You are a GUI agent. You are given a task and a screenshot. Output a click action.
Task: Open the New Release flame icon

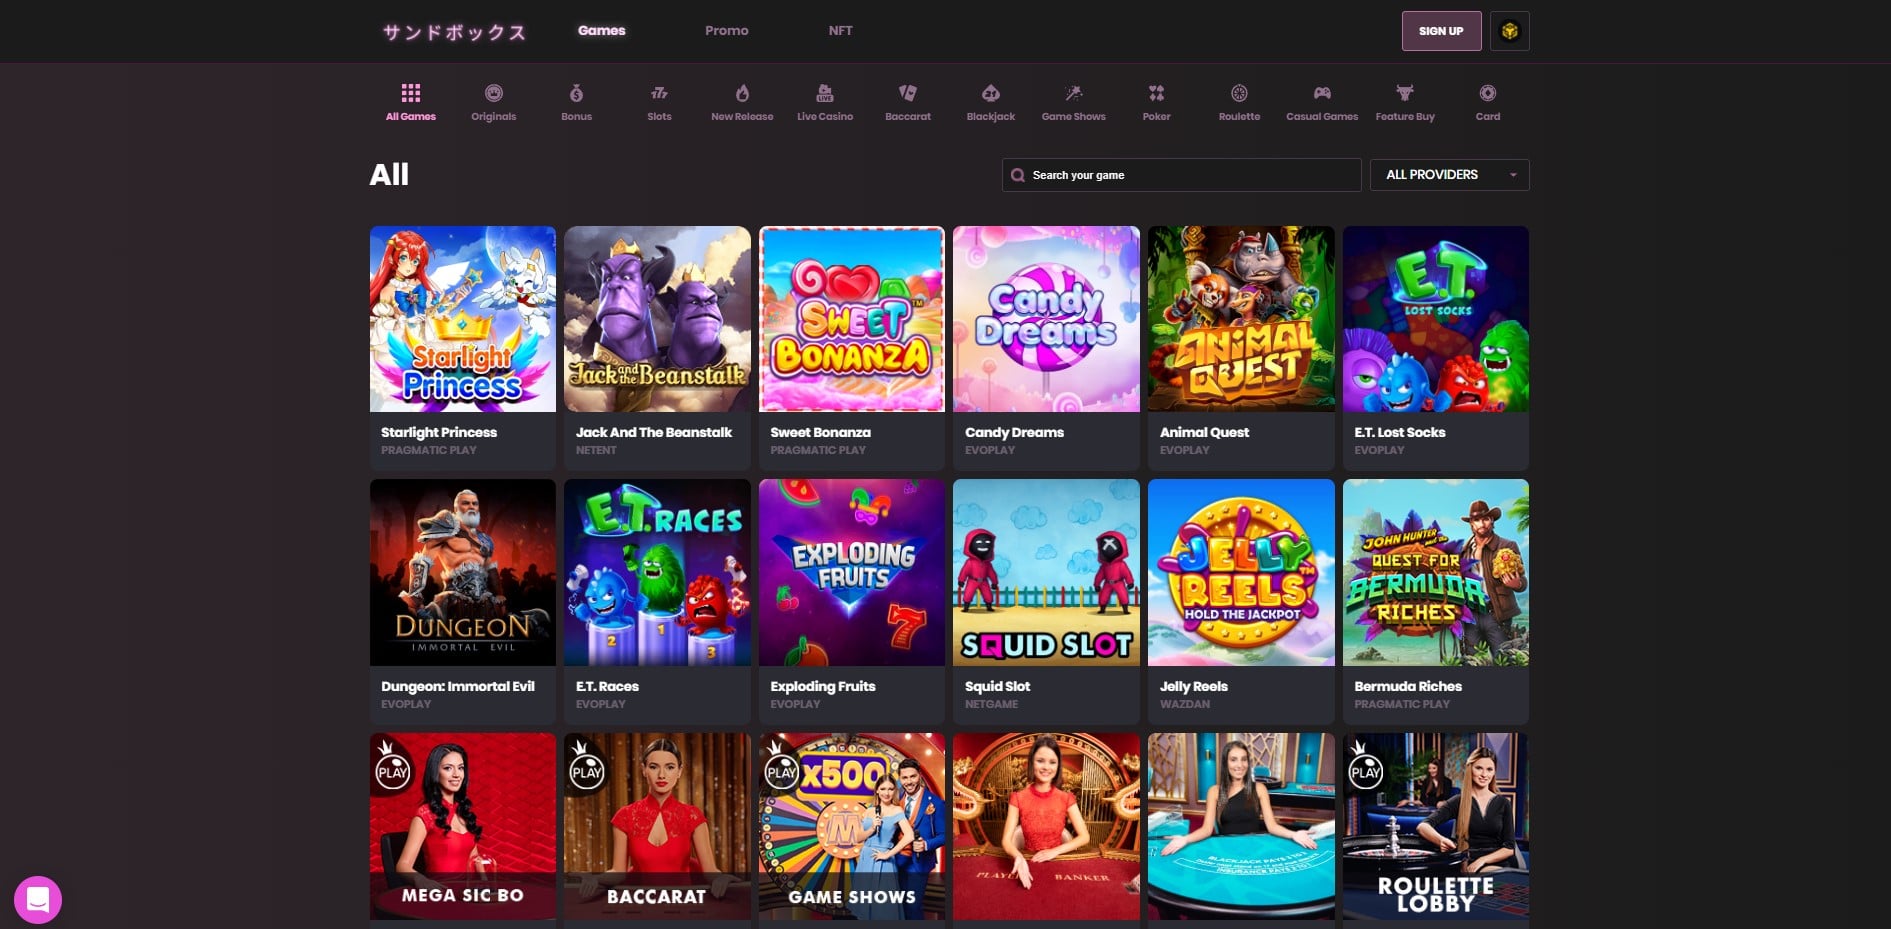742,93
